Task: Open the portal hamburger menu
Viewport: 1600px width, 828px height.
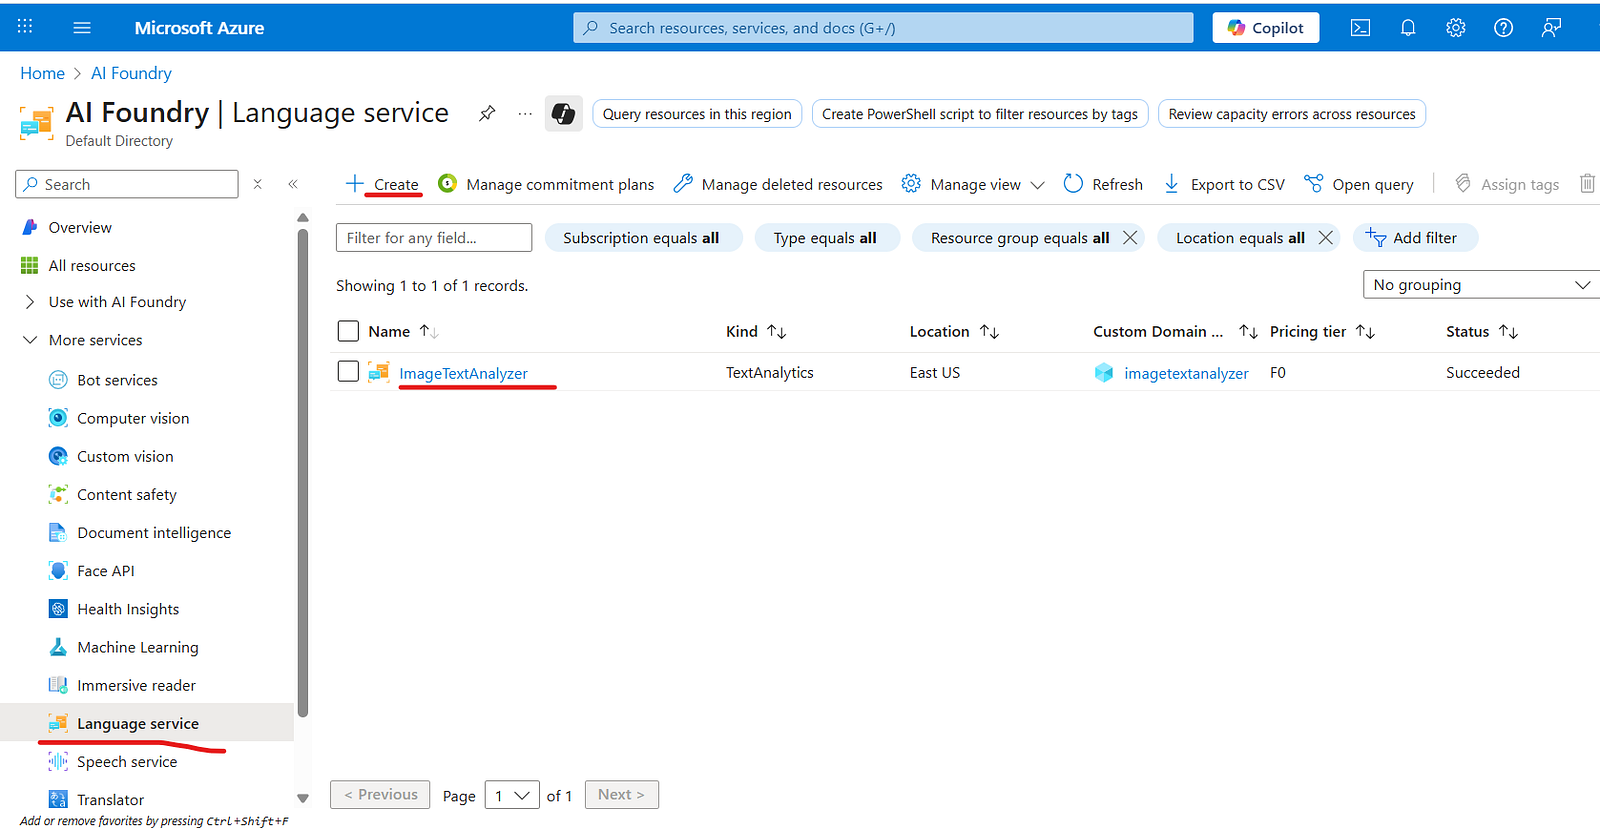Action: point(82,28)
